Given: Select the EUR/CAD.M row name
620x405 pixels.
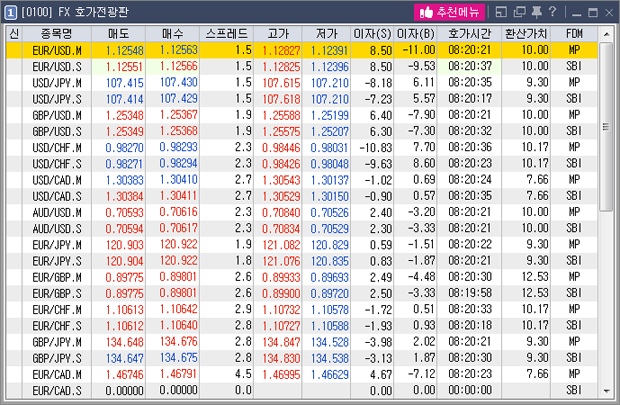Looking at the screenshot, I should 57,375.
